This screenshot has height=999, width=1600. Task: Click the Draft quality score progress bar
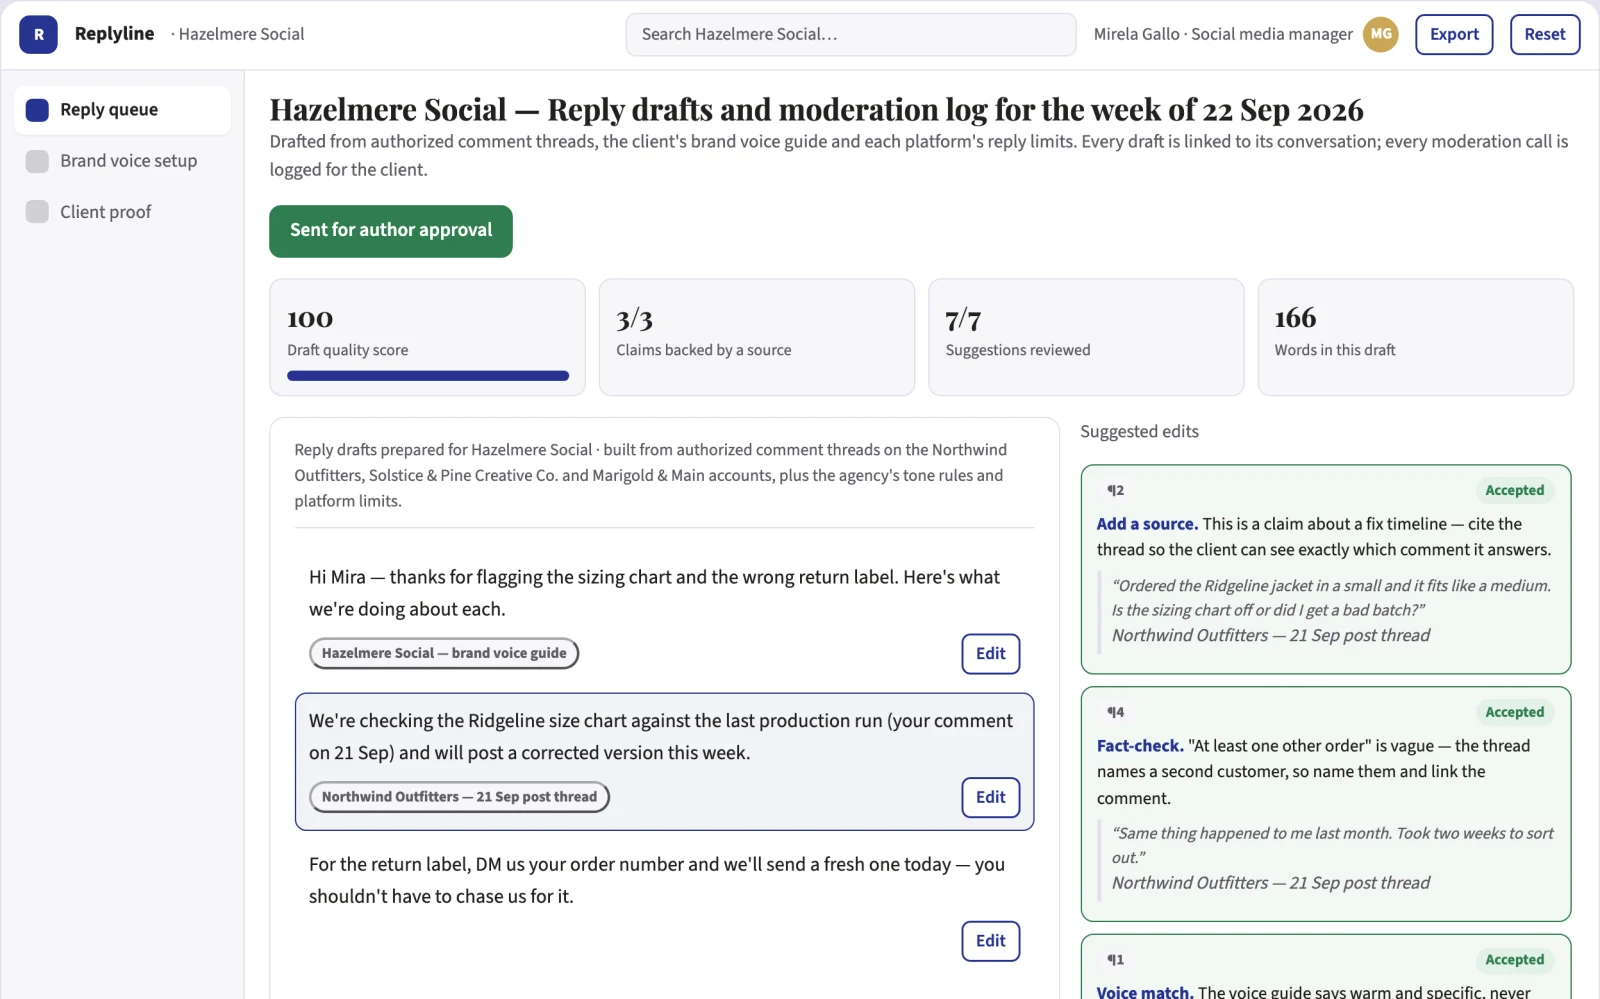[x=428, y=376]
